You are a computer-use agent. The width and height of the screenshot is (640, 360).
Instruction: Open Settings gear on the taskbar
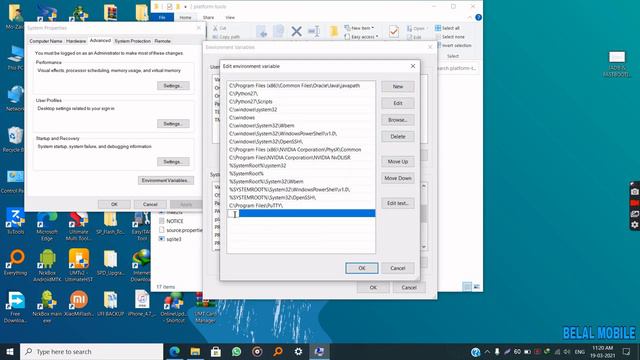[298, 351]
